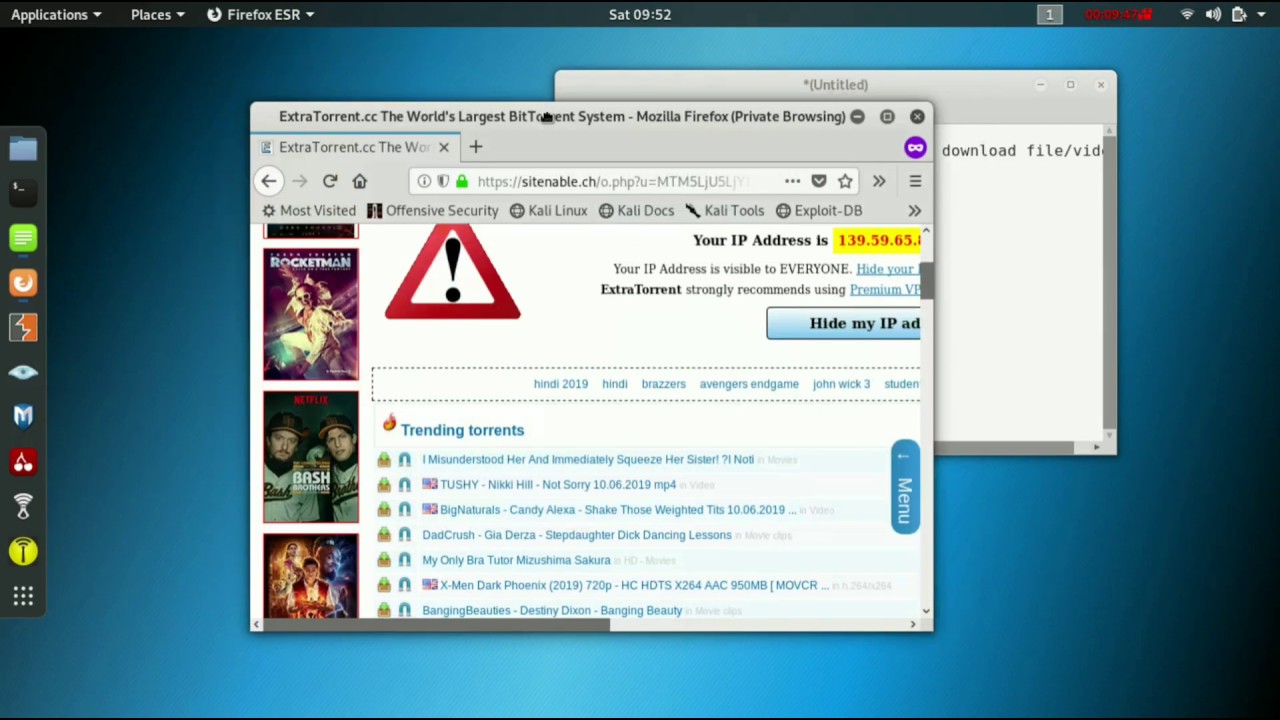Click the green padlock security icon

(461, 181)
